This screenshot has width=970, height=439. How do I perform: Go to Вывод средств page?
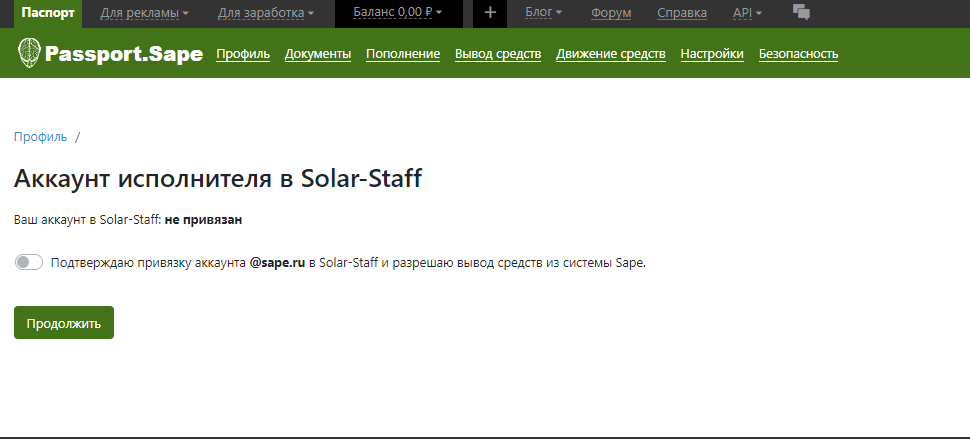point(498,54)
